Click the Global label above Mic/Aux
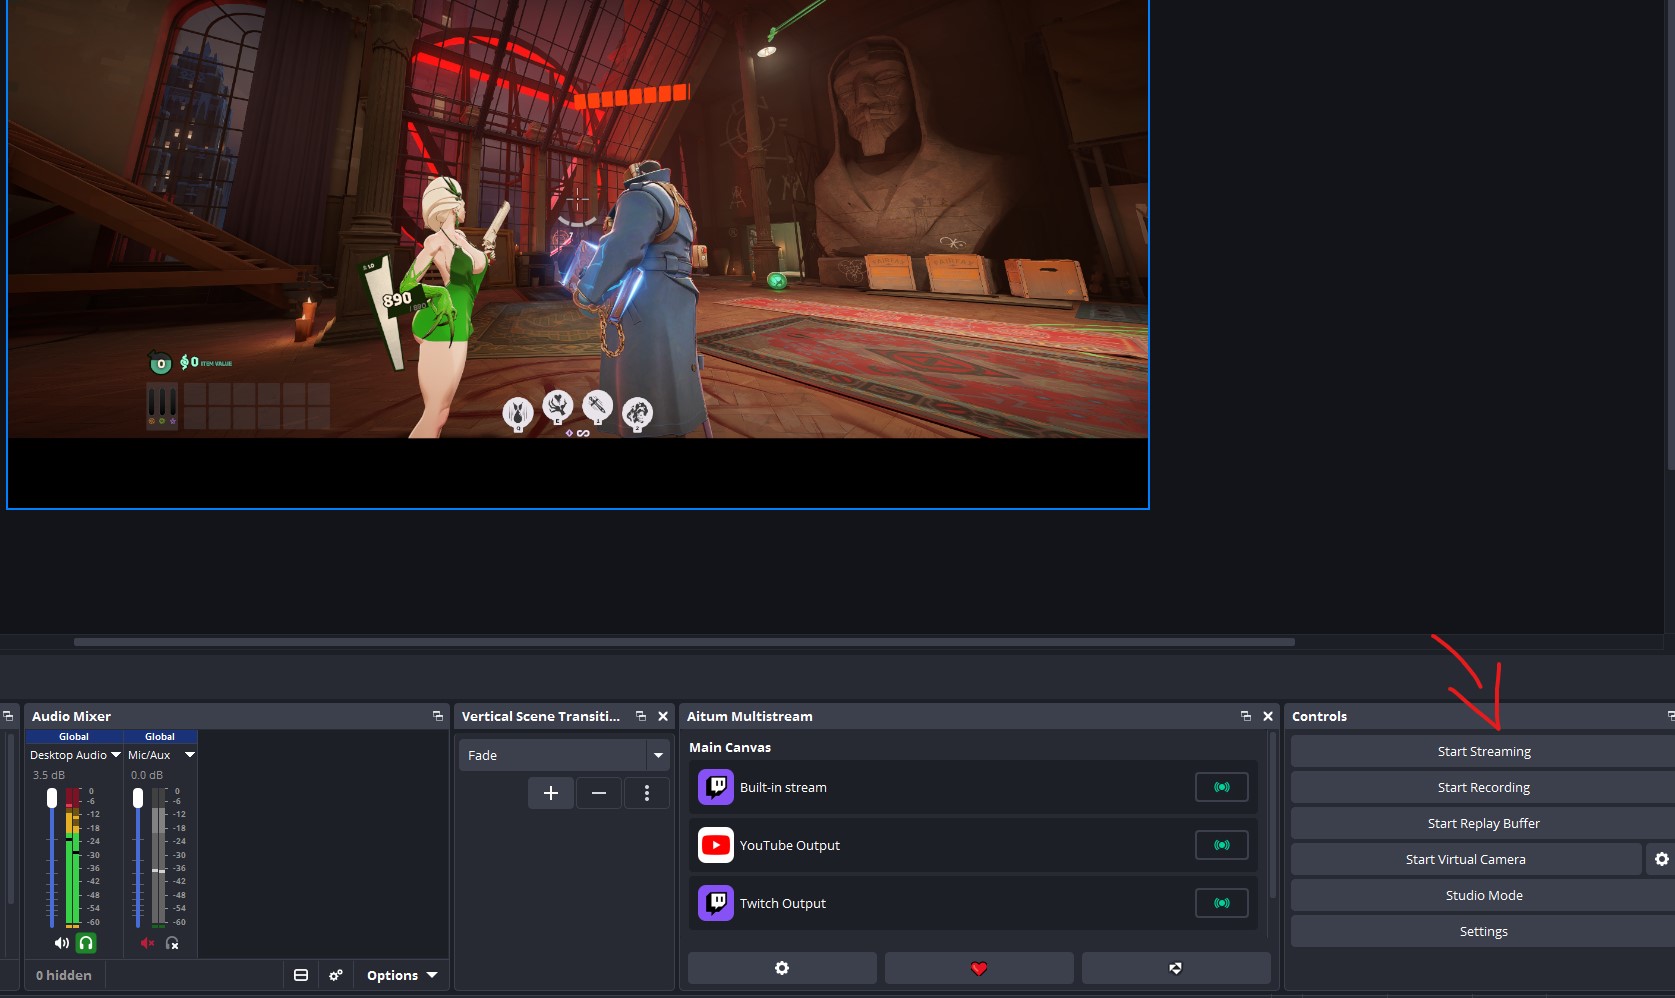Viewport: 1675px width, 998px height. (x=160, y=737)
